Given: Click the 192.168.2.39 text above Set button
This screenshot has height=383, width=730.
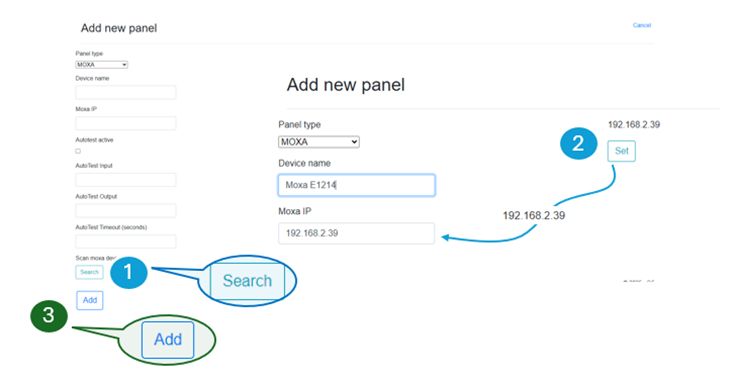Looking at the screenshot, I should tap(634, 124).
